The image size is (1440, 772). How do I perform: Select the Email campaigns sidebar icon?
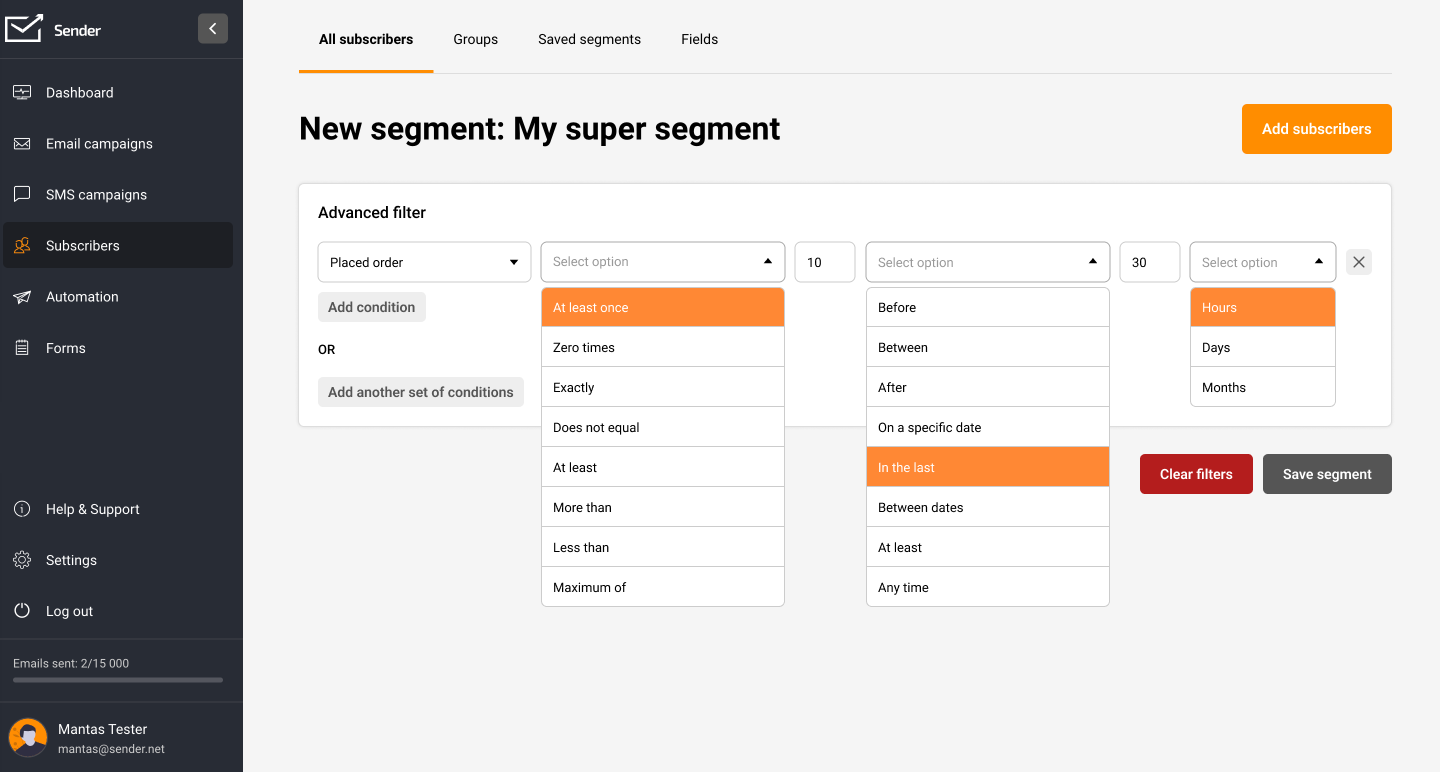[x=22, y=143]
